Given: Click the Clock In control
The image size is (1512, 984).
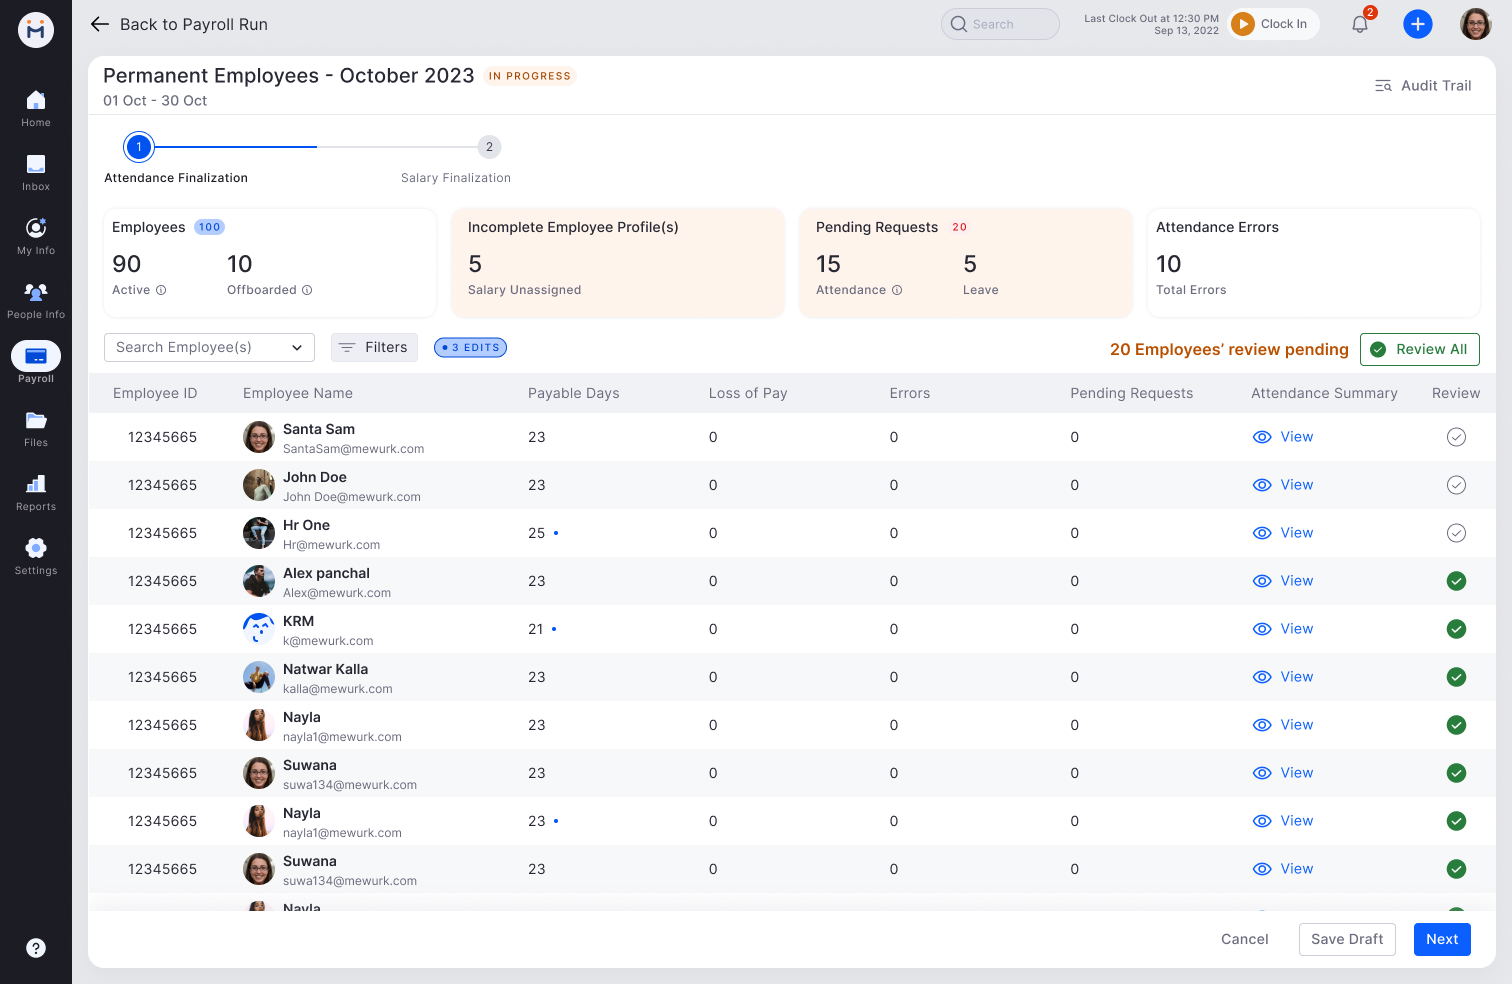Looking at the screenshot, I should click(1273, 23).
